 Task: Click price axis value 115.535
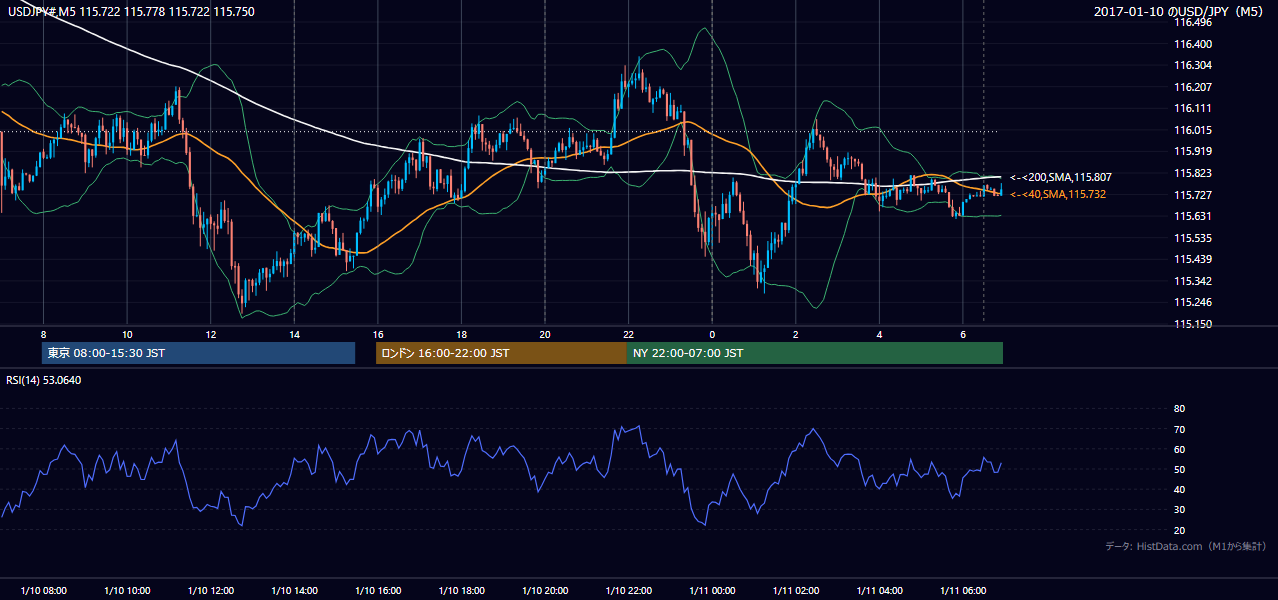(x=1192, y=238)
